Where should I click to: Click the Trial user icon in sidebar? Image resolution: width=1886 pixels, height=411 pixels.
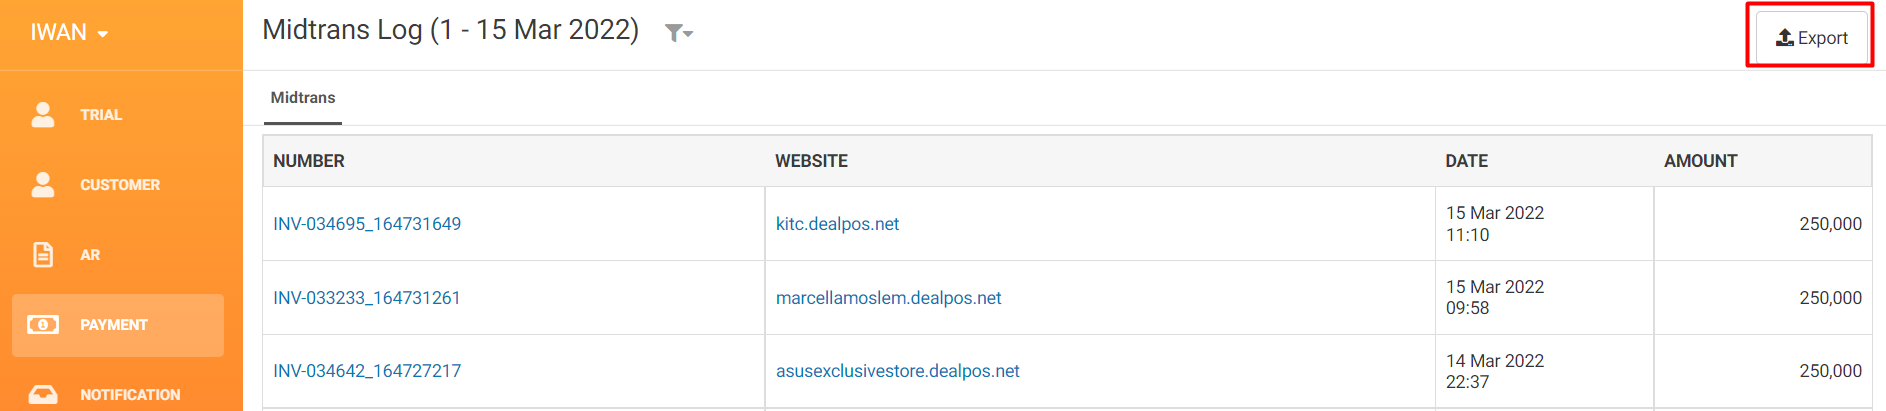tap(43, 115)
